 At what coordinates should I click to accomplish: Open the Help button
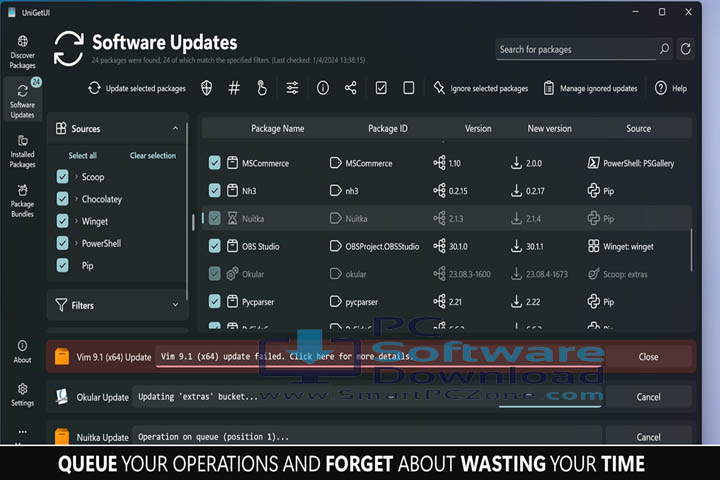(671, 88)
